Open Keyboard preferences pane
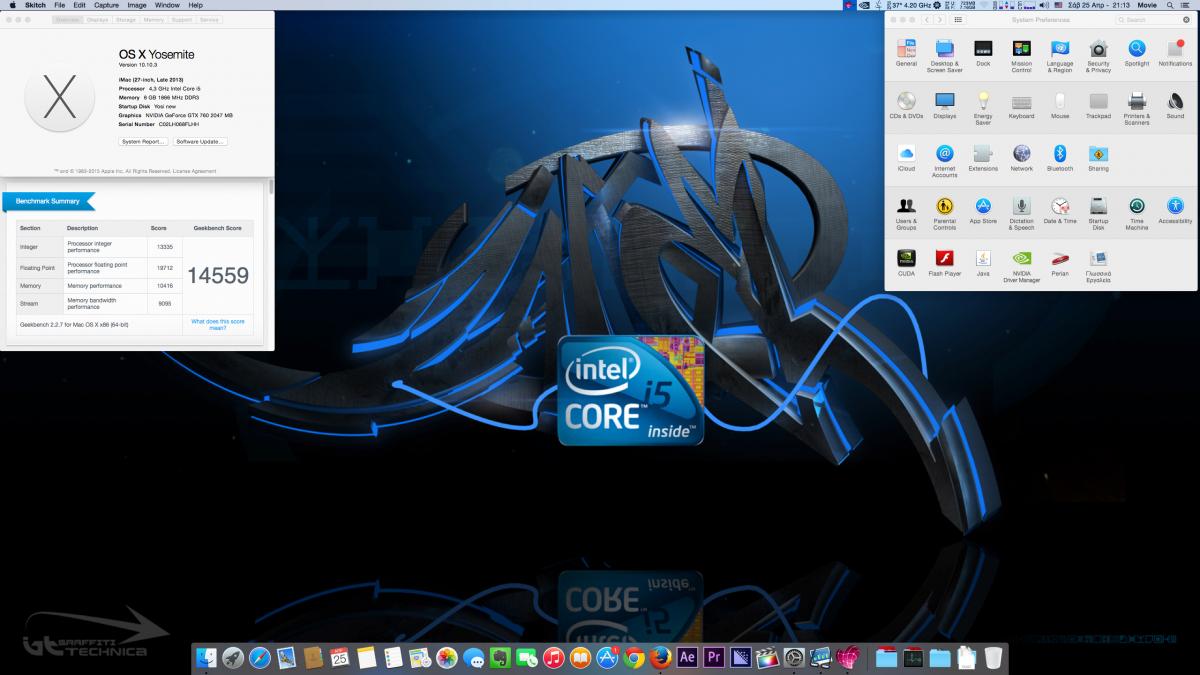This screenshot has height=675, width=1200. (1021, 105)
